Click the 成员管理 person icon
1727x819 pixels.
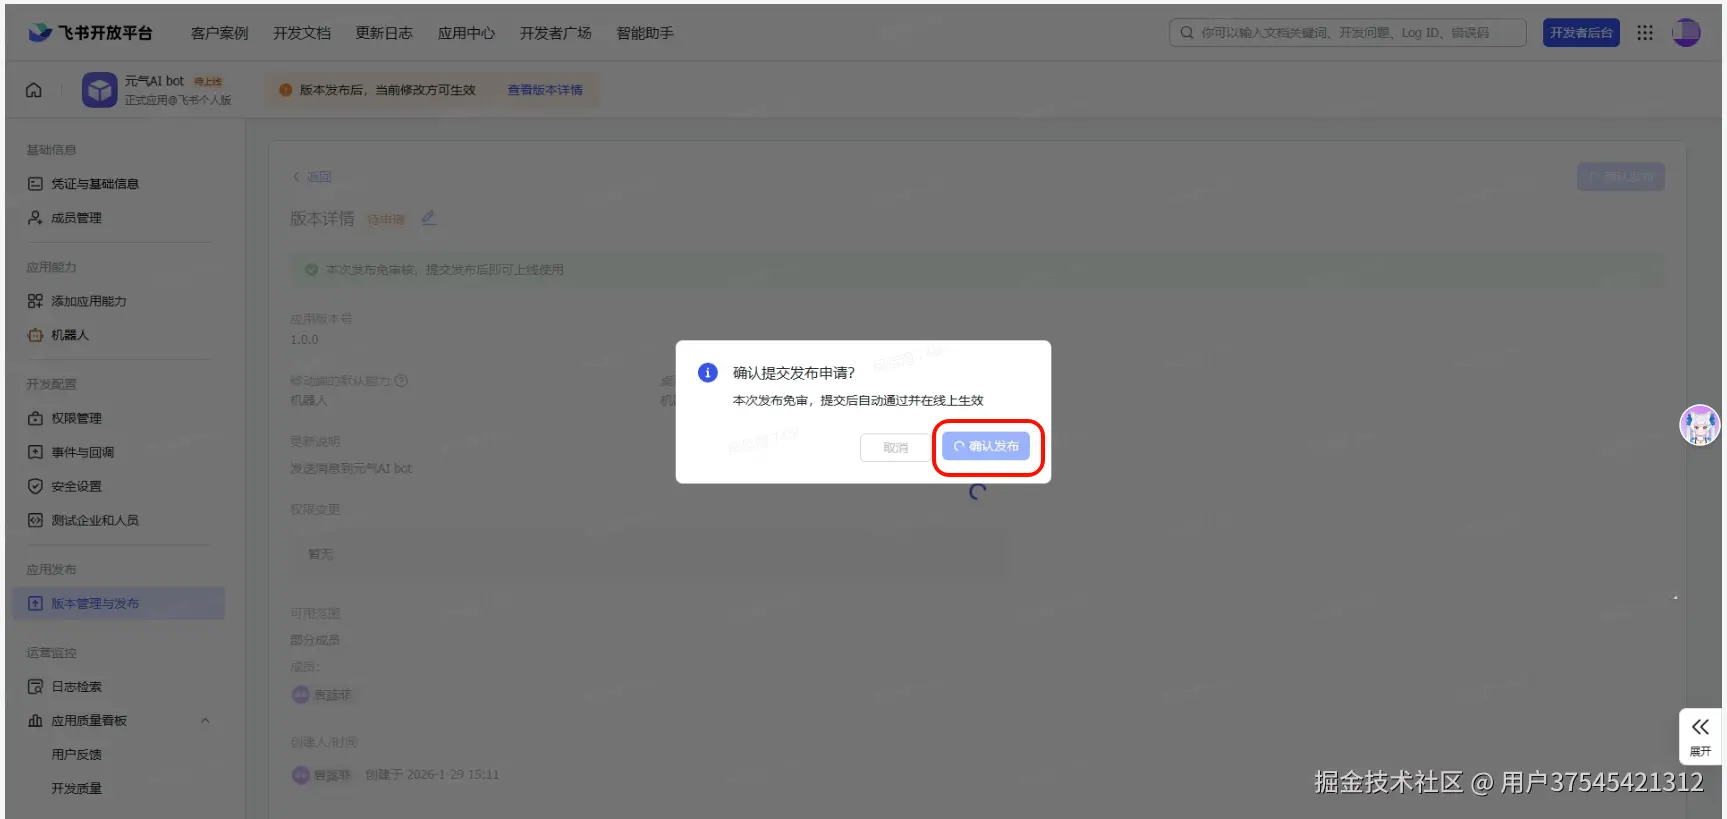35,218
